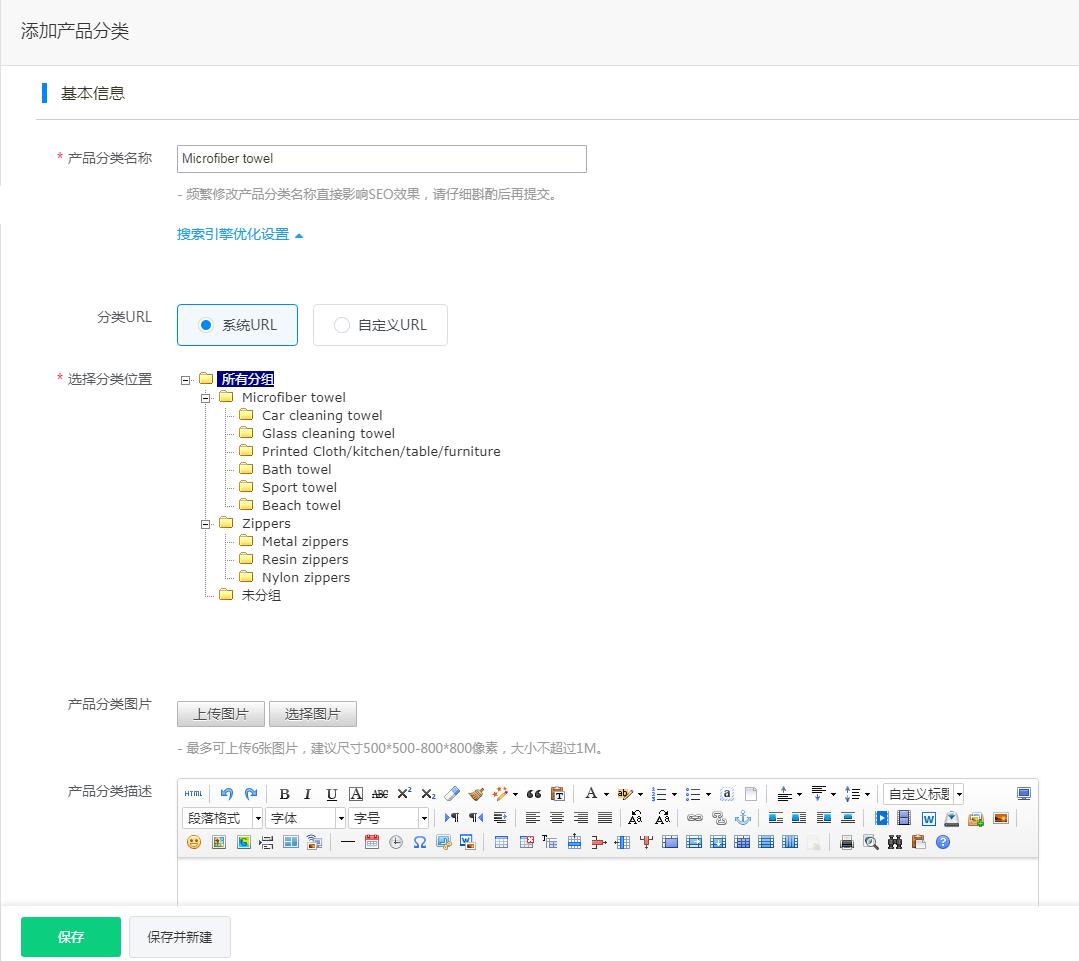
Task: Click the 产品分类名称 text input field
Action: pyautogui.click(x=381, y=159)
